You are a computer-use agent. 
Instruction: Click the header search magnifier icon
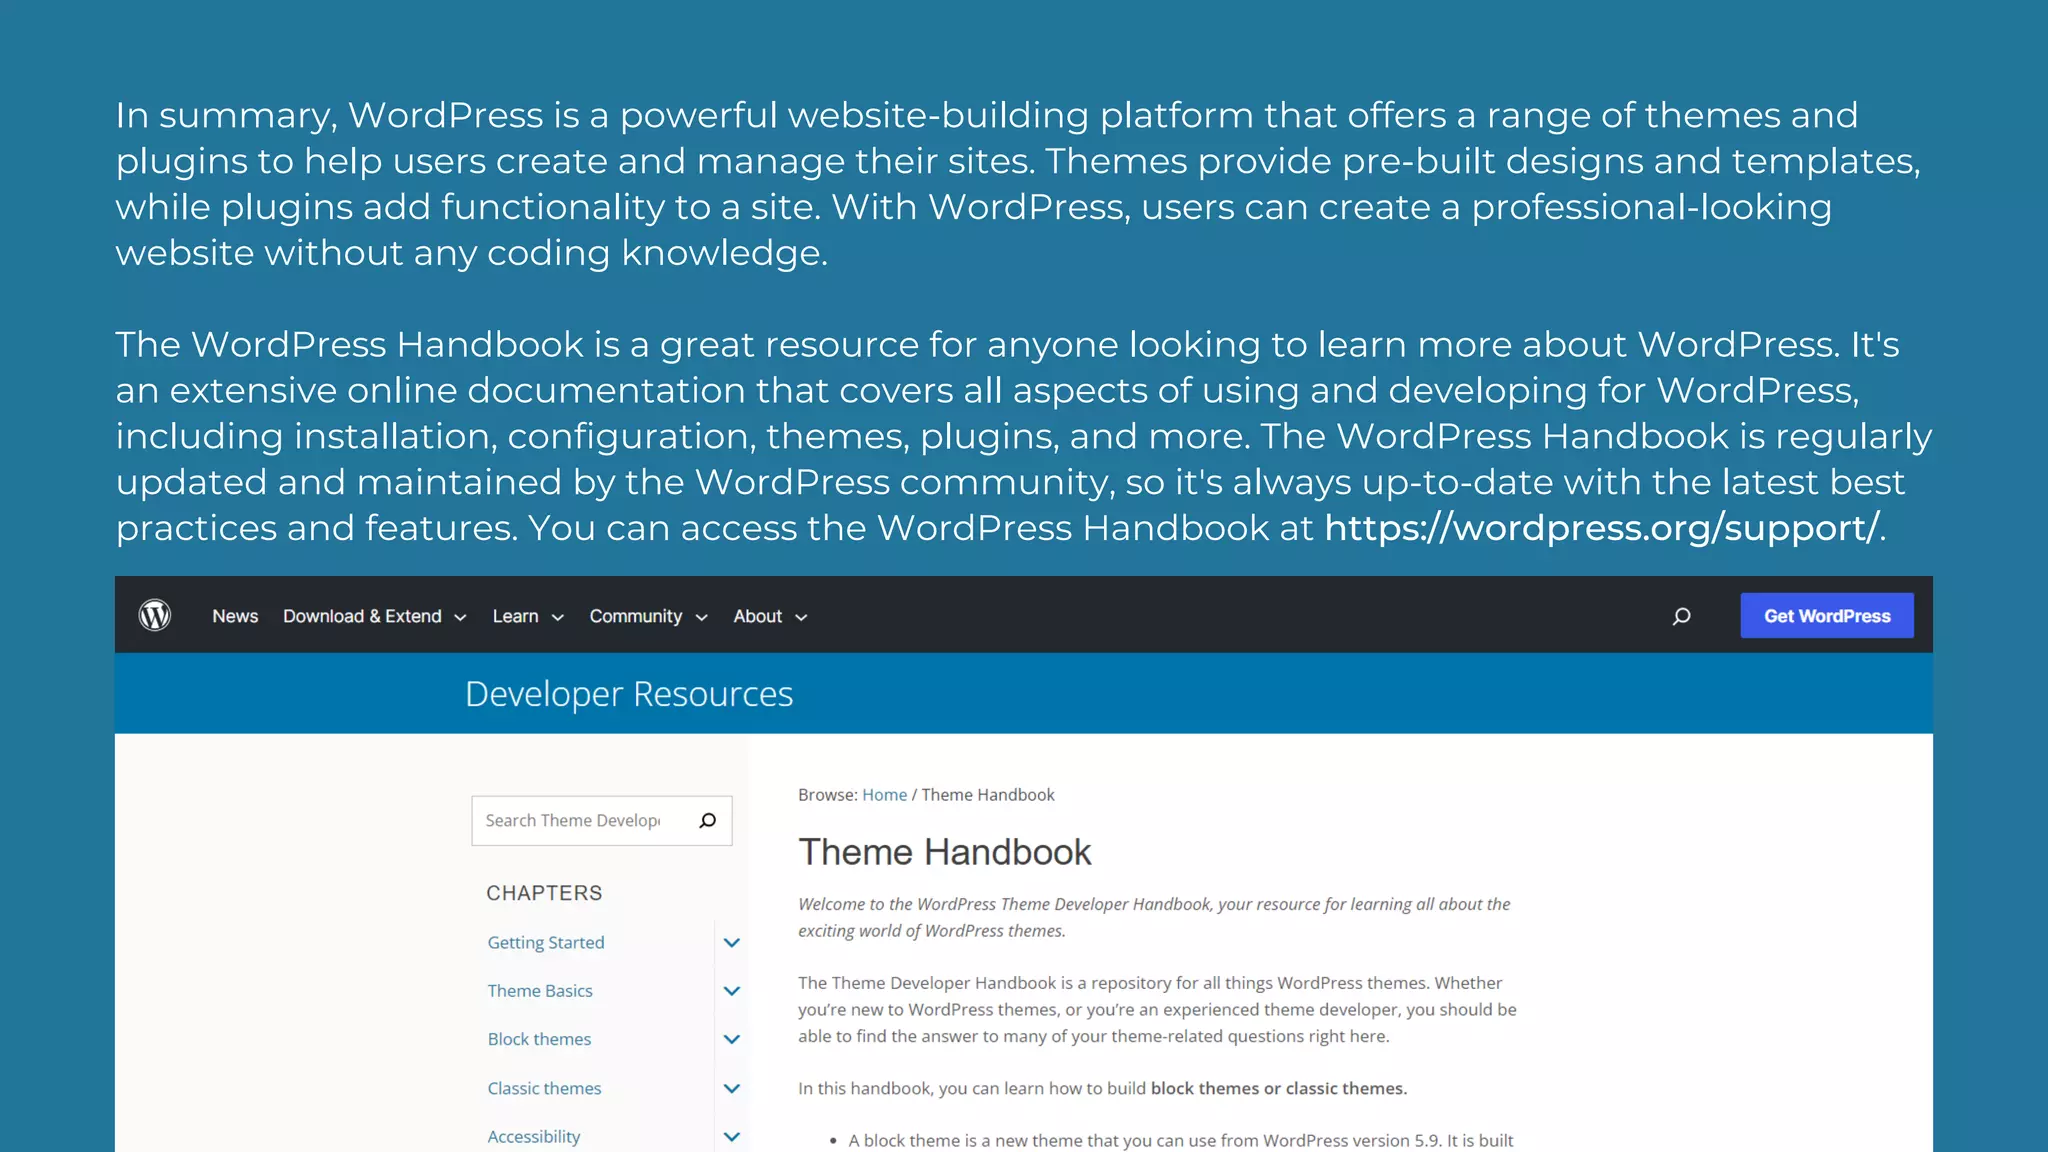coord(1682,616)
